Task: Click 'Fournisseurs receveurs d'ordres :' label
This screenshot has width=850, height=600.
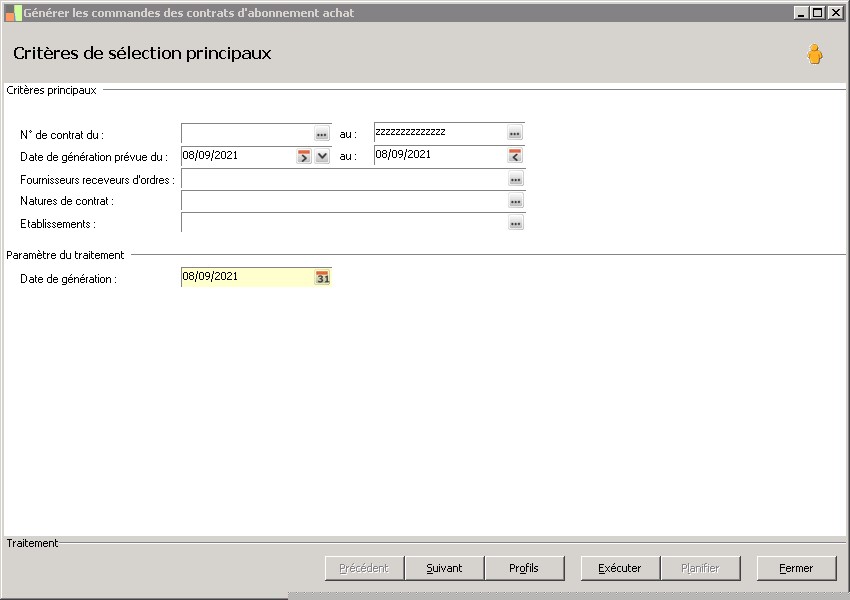Action: pos(98,180)
